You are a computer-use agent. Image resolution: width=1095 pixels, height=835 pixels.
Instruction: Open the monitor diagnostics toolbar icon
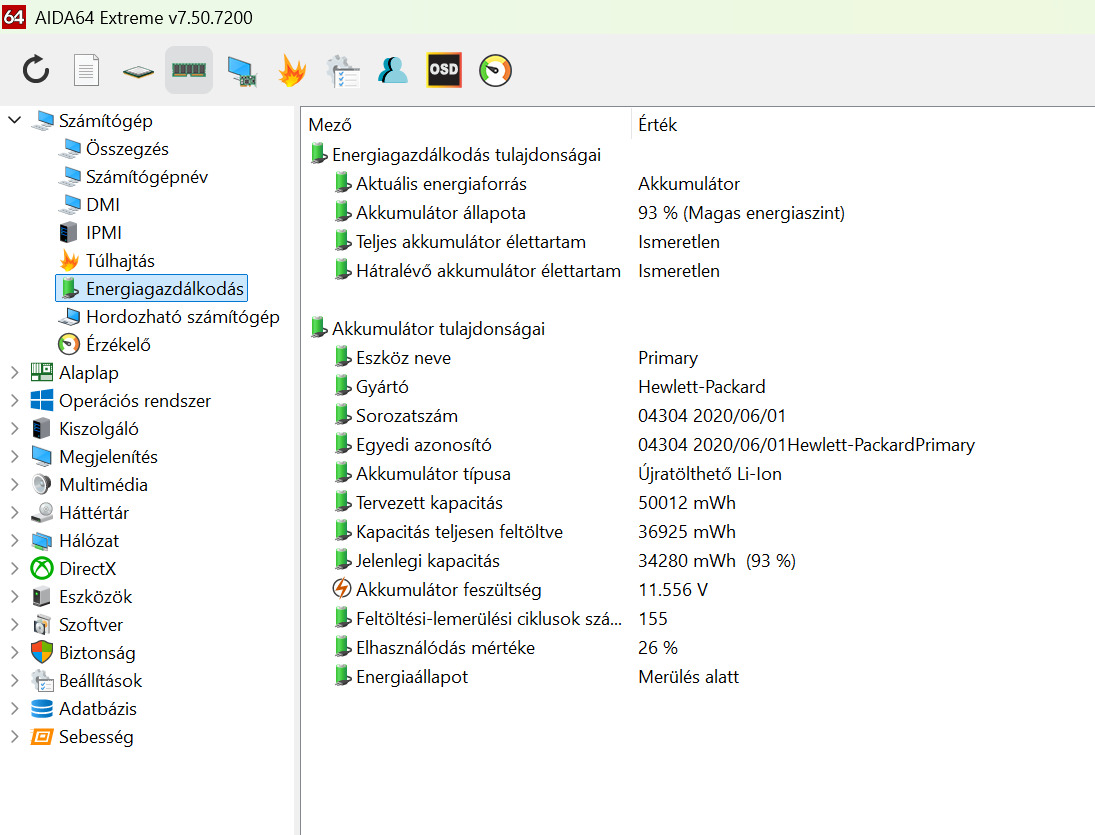pyautogui.click(x=241, y=71)
